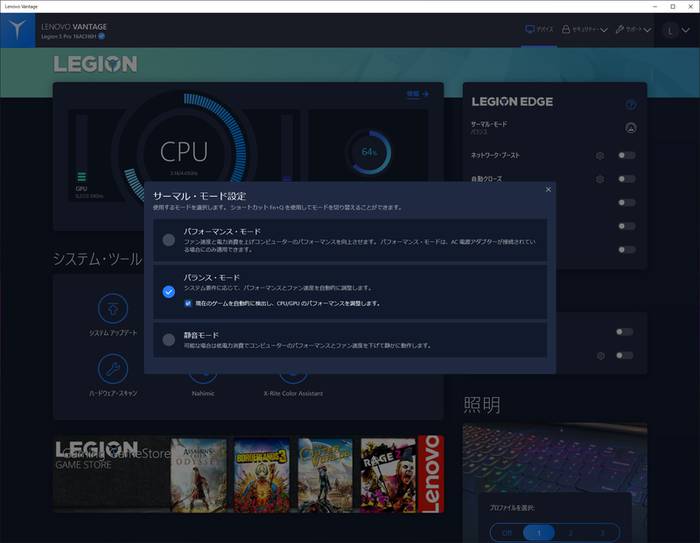Click the CPU circular gauge
The height and width of the screenshot is (543, 700).
click(x=184, y=152)
